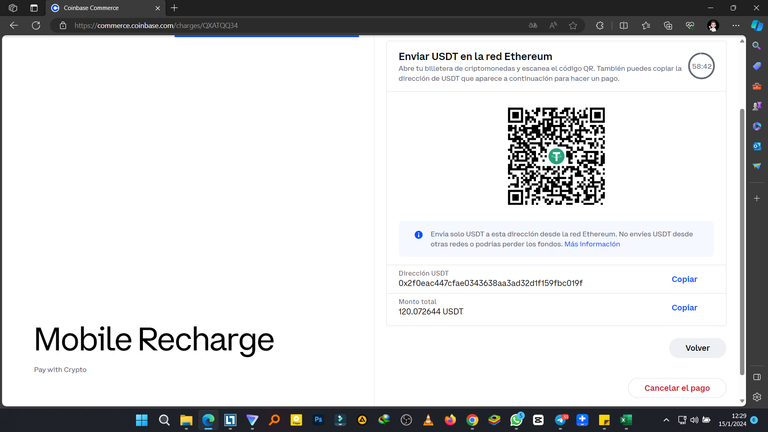Open the sidebar Drop paper plane icon
Image resolution: width=768 pixels, height=432 pixels.
point(757,166)
